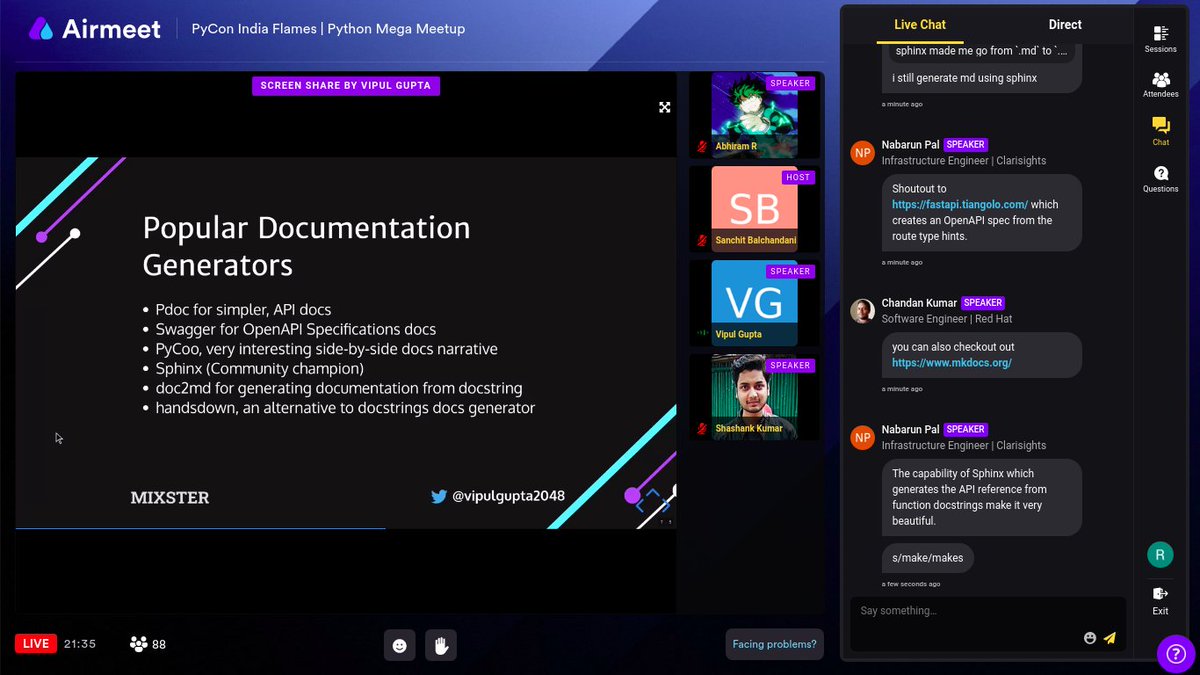Viewport: 1200px width, 675px height.
Task: Click the Twitter bird icon on slide
Action: point(438,496)
